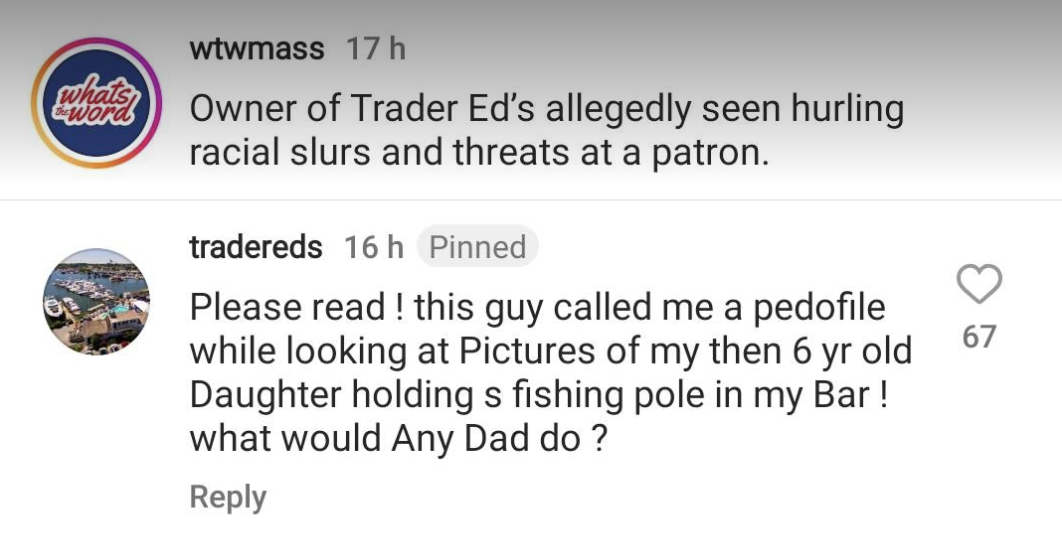The width and height of the screenshot is (1062, 538).
Task: Click the caption line starting "Owner of"
Action: [546, 109]
